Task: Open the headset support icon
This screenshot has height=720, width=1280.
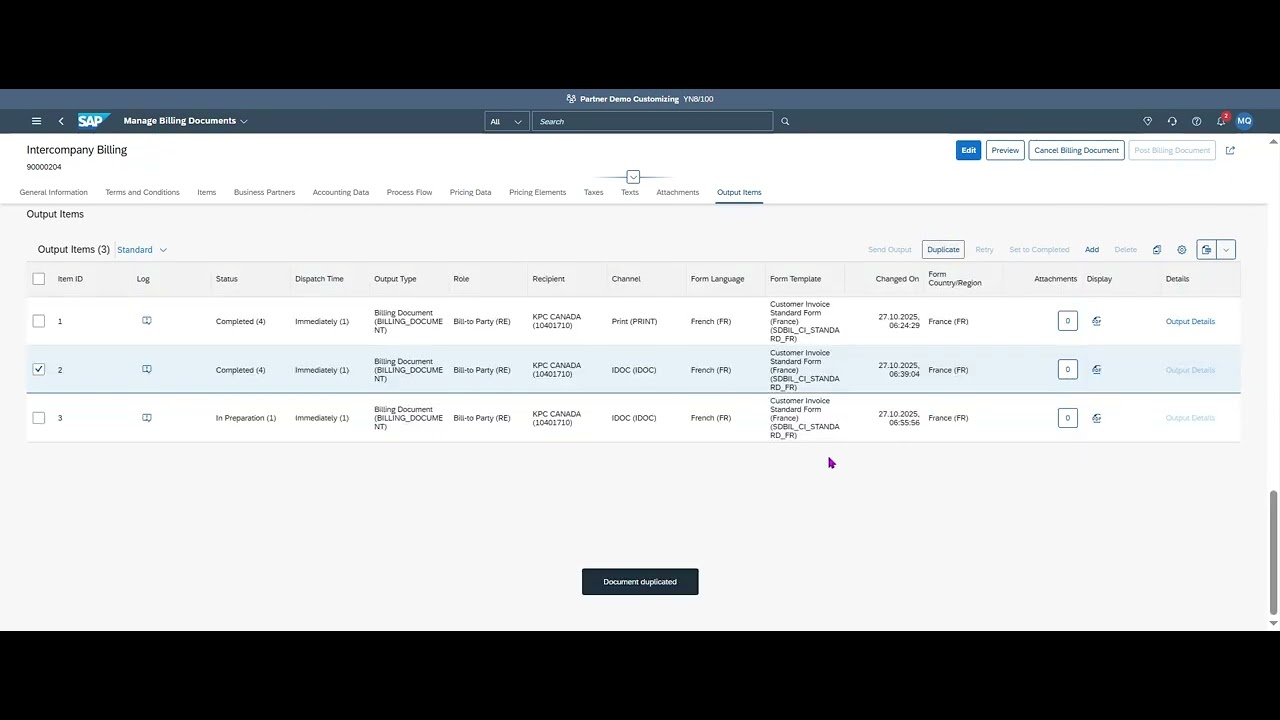Action: pos(1172,121)
